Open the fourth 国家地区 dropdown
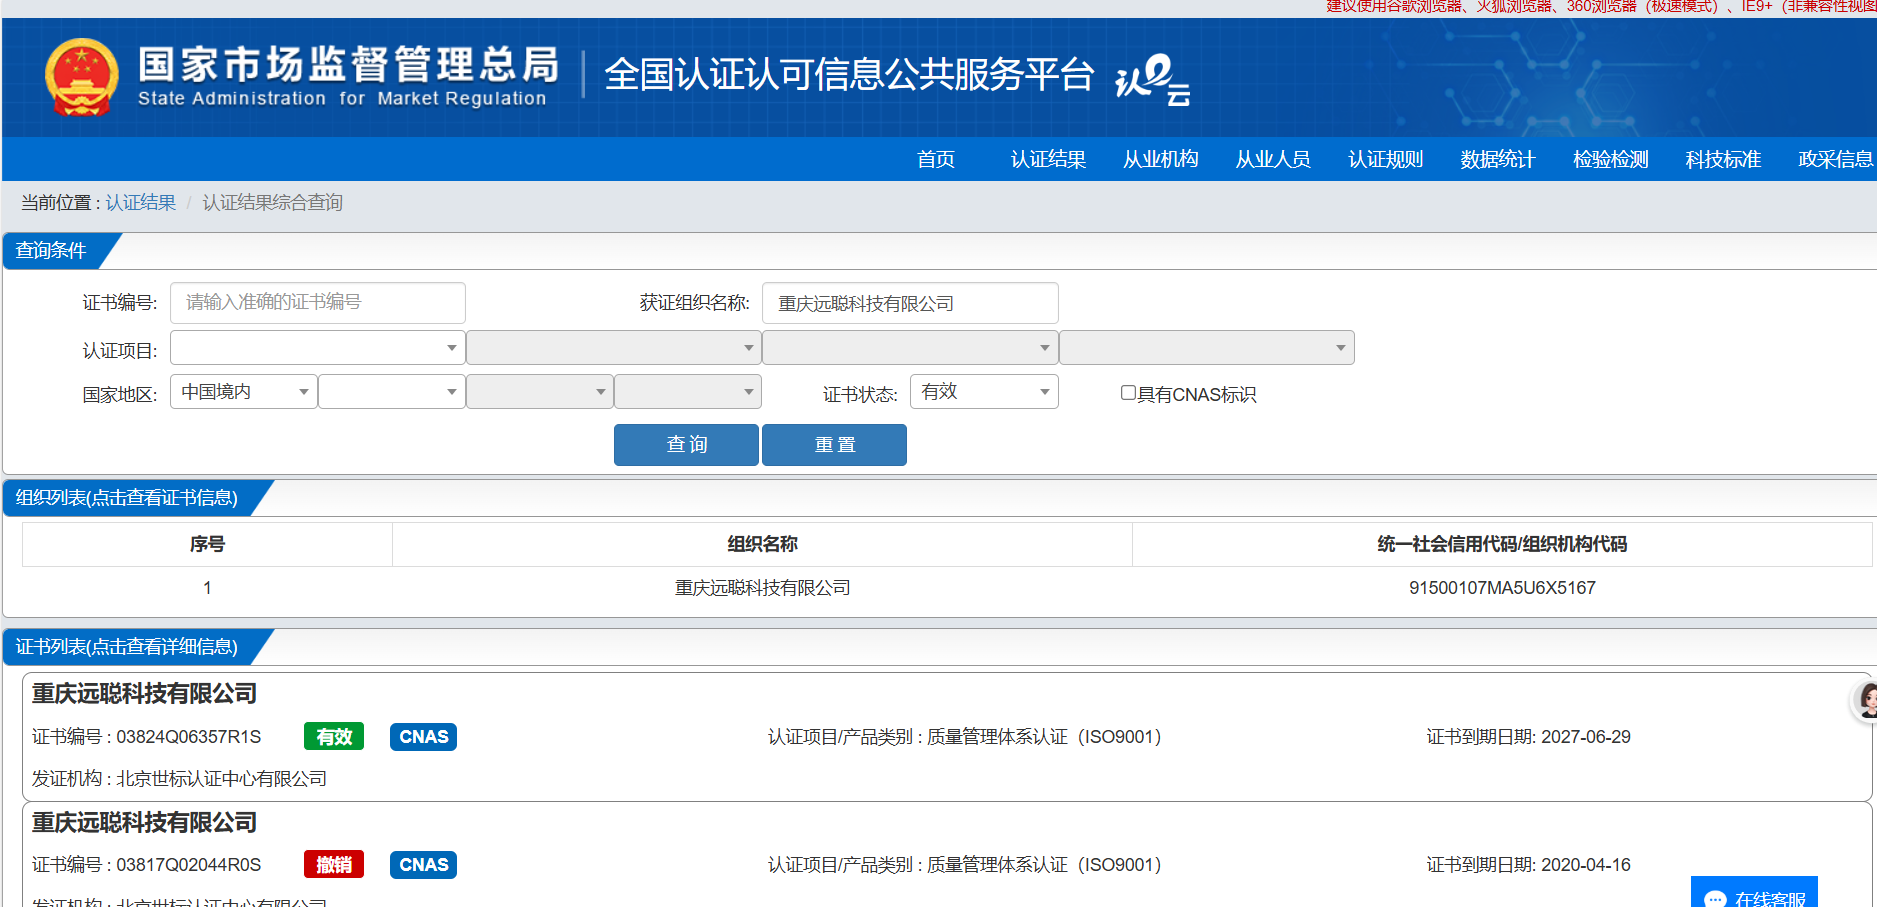This screenshot has height=907, width=1877. tap(688, 392)
